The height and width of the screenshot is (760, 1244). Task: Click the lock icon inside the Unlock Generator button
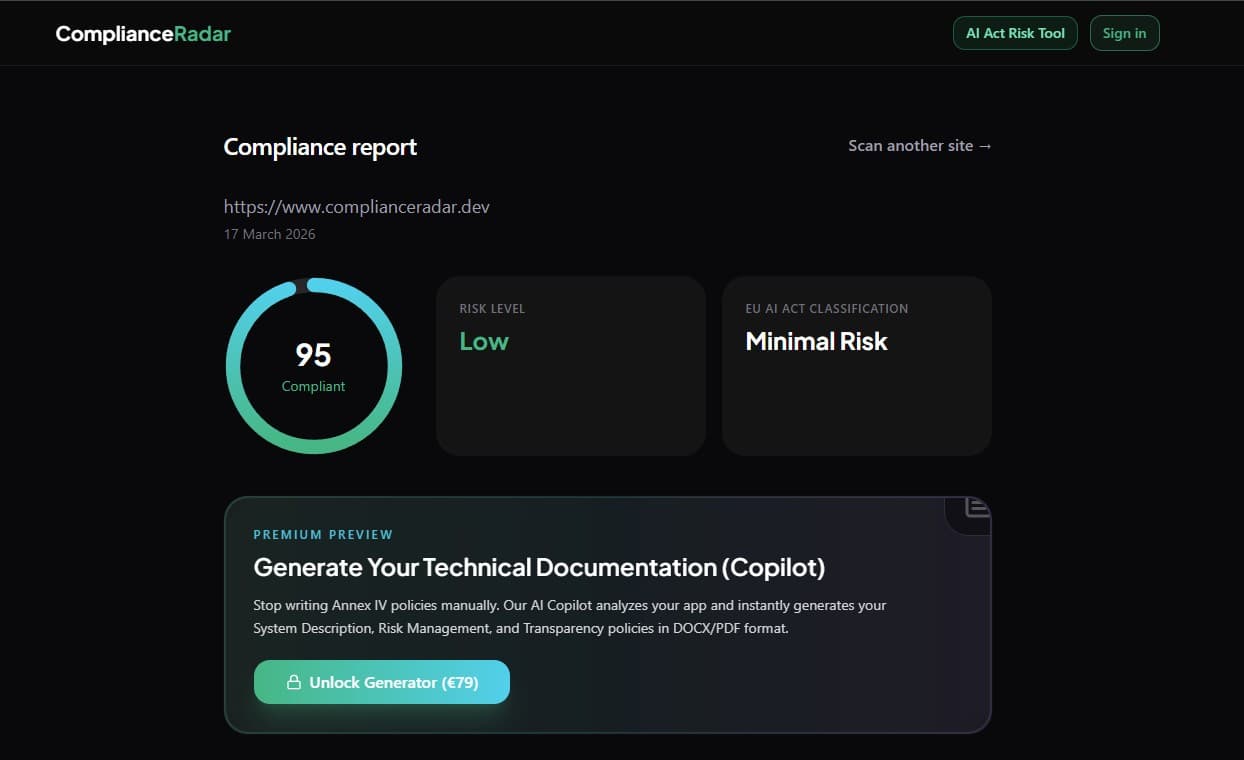294,682
